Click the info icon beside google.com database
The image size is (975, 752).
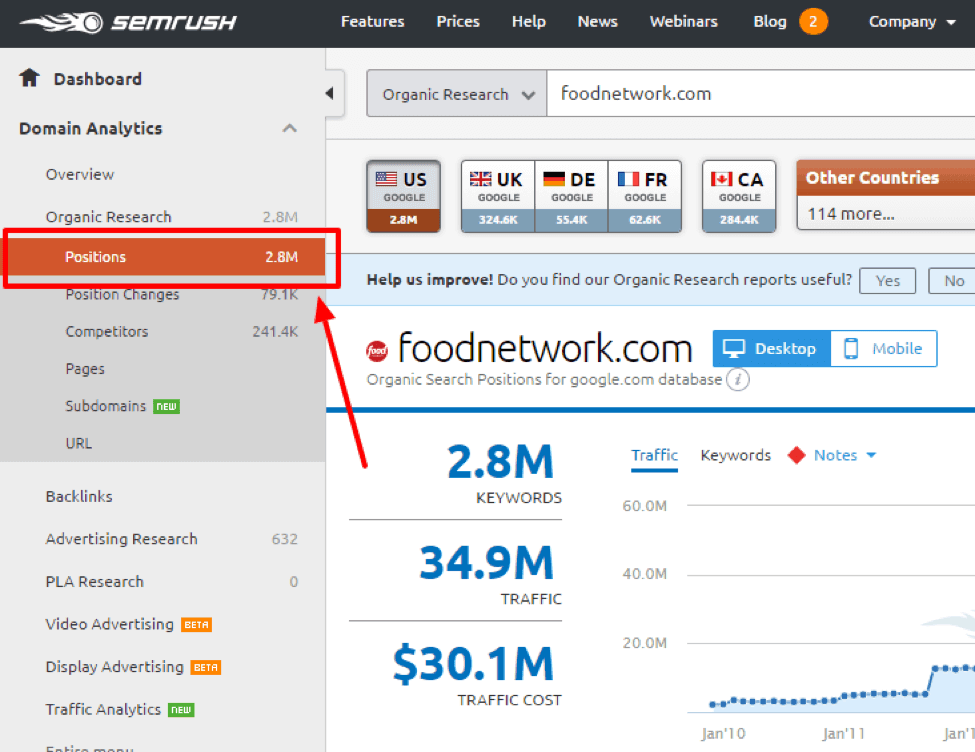tap(737, 379)
